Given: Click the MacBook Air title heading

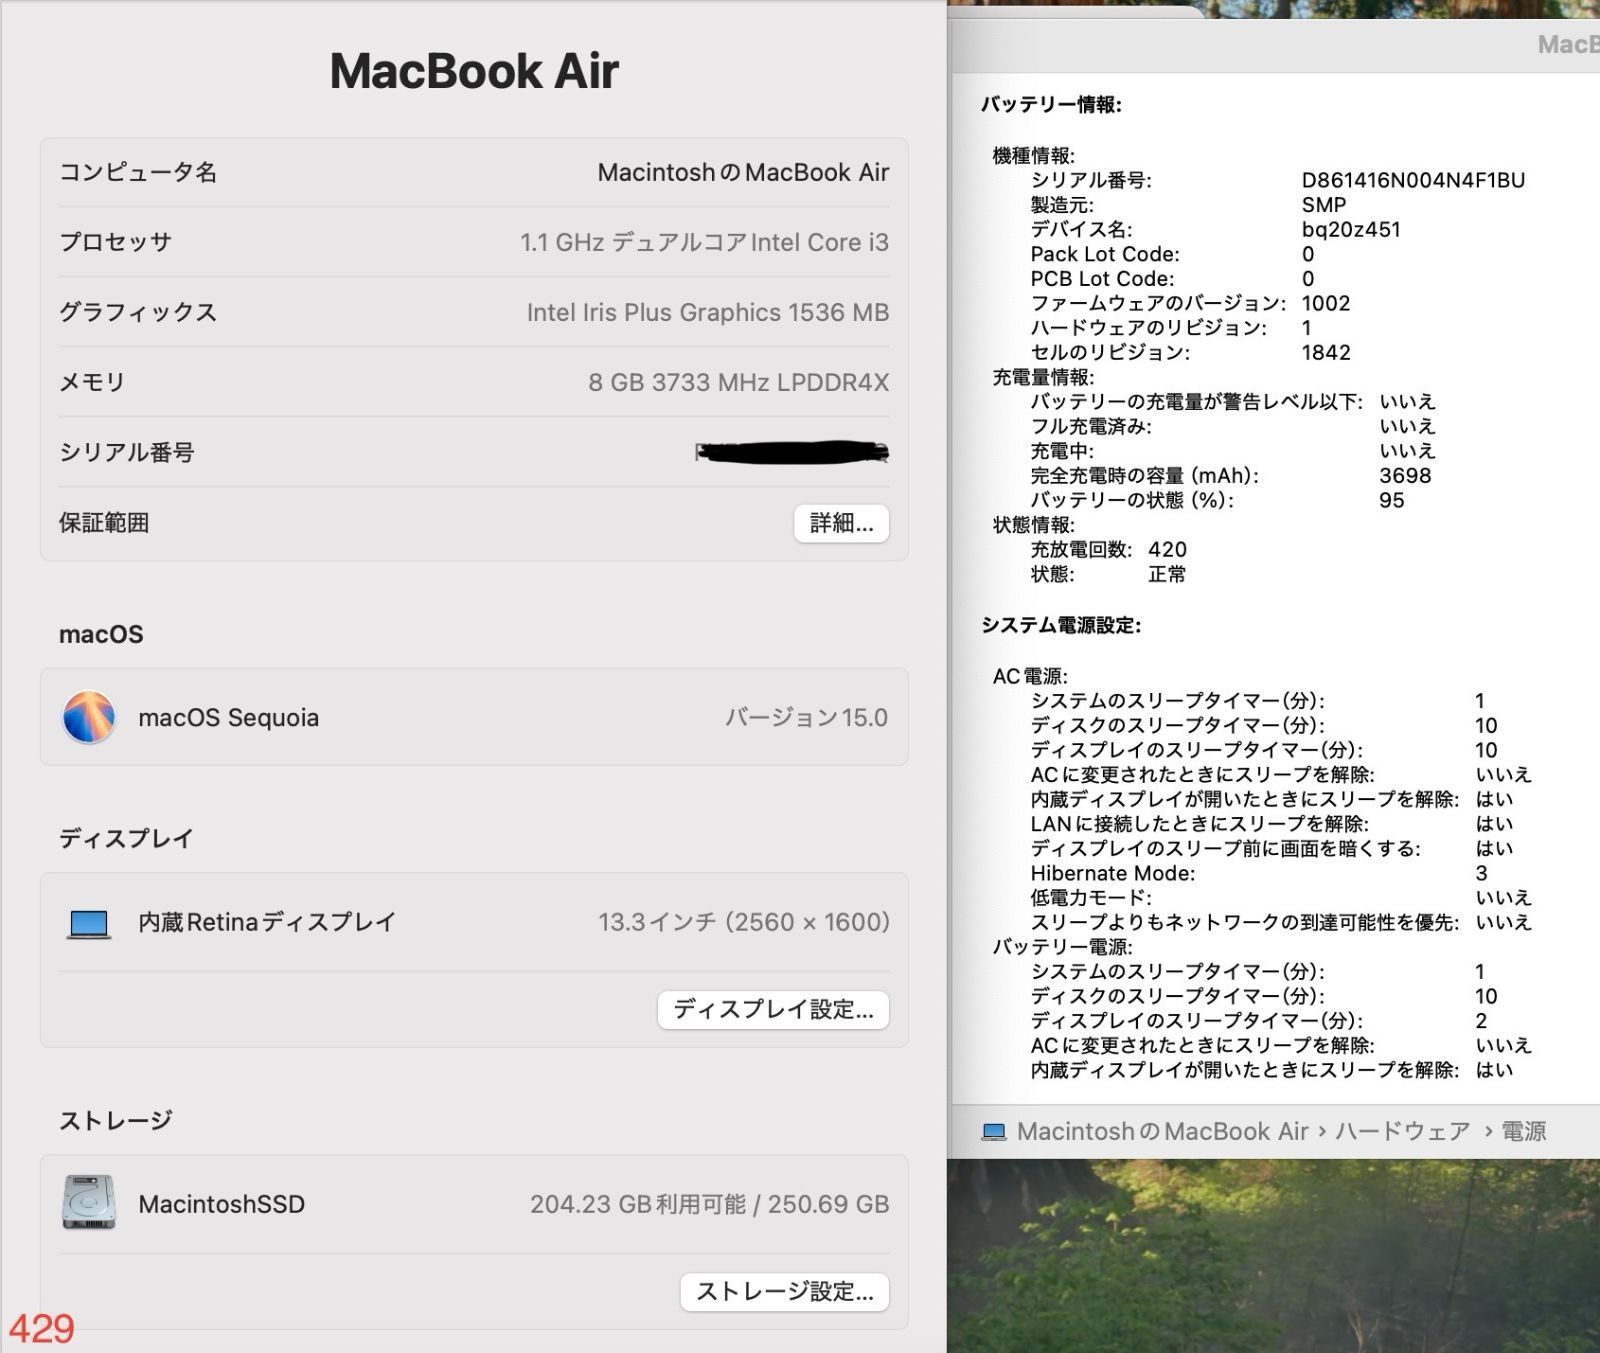Looking at the screenshot, I should tap(474, 71).
